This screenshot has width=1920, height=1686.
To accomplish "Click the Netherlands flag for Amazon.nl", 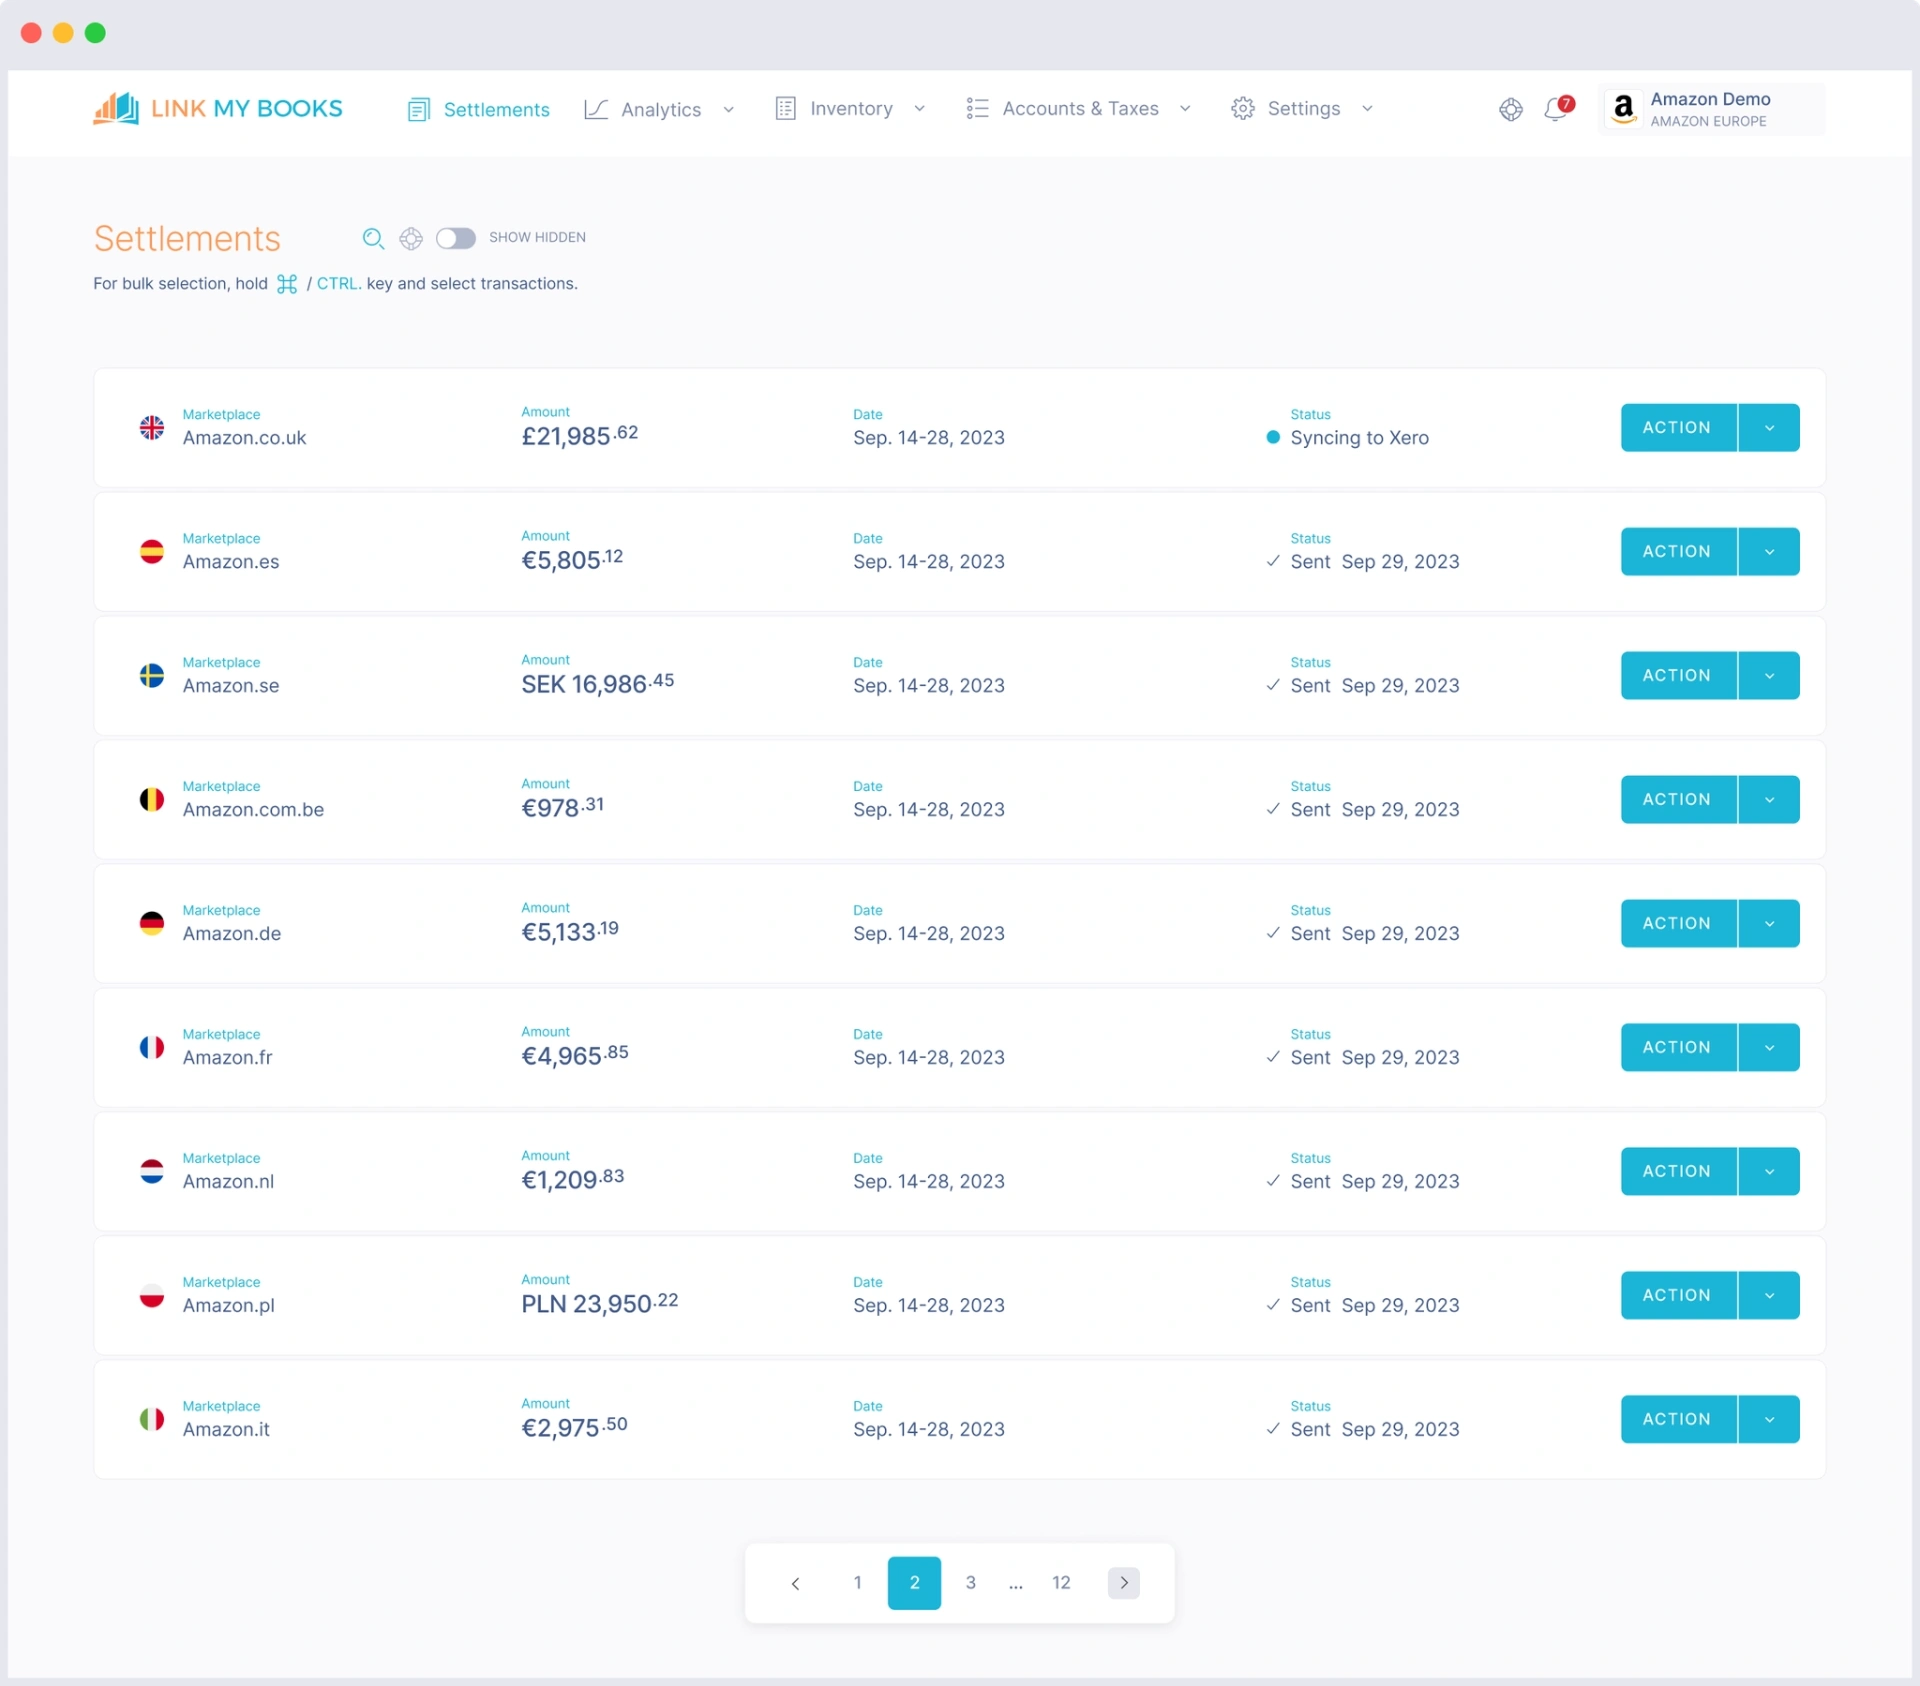I will point(152,1172).
